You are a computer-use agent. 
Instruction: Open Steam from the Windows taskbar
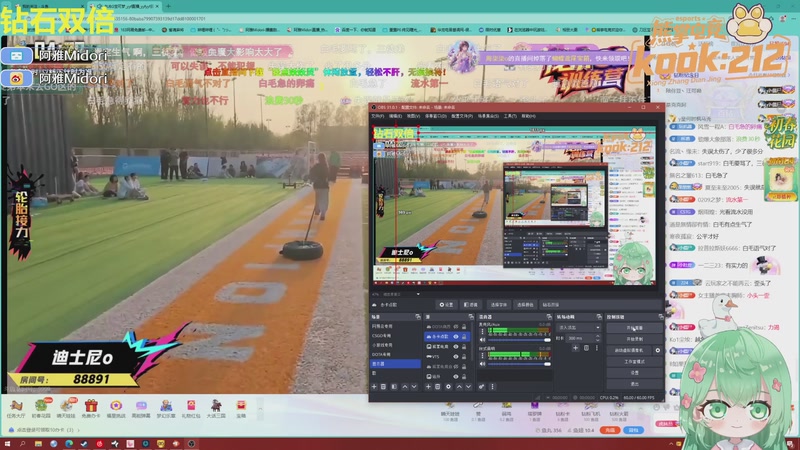point(84,444)
